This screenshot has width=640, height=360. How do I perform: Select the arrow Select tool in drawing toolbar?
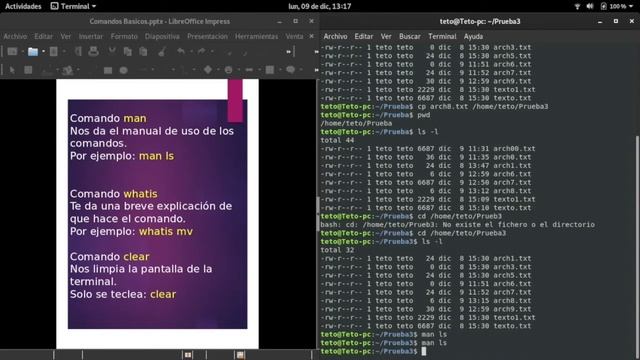tap(12, 70)
